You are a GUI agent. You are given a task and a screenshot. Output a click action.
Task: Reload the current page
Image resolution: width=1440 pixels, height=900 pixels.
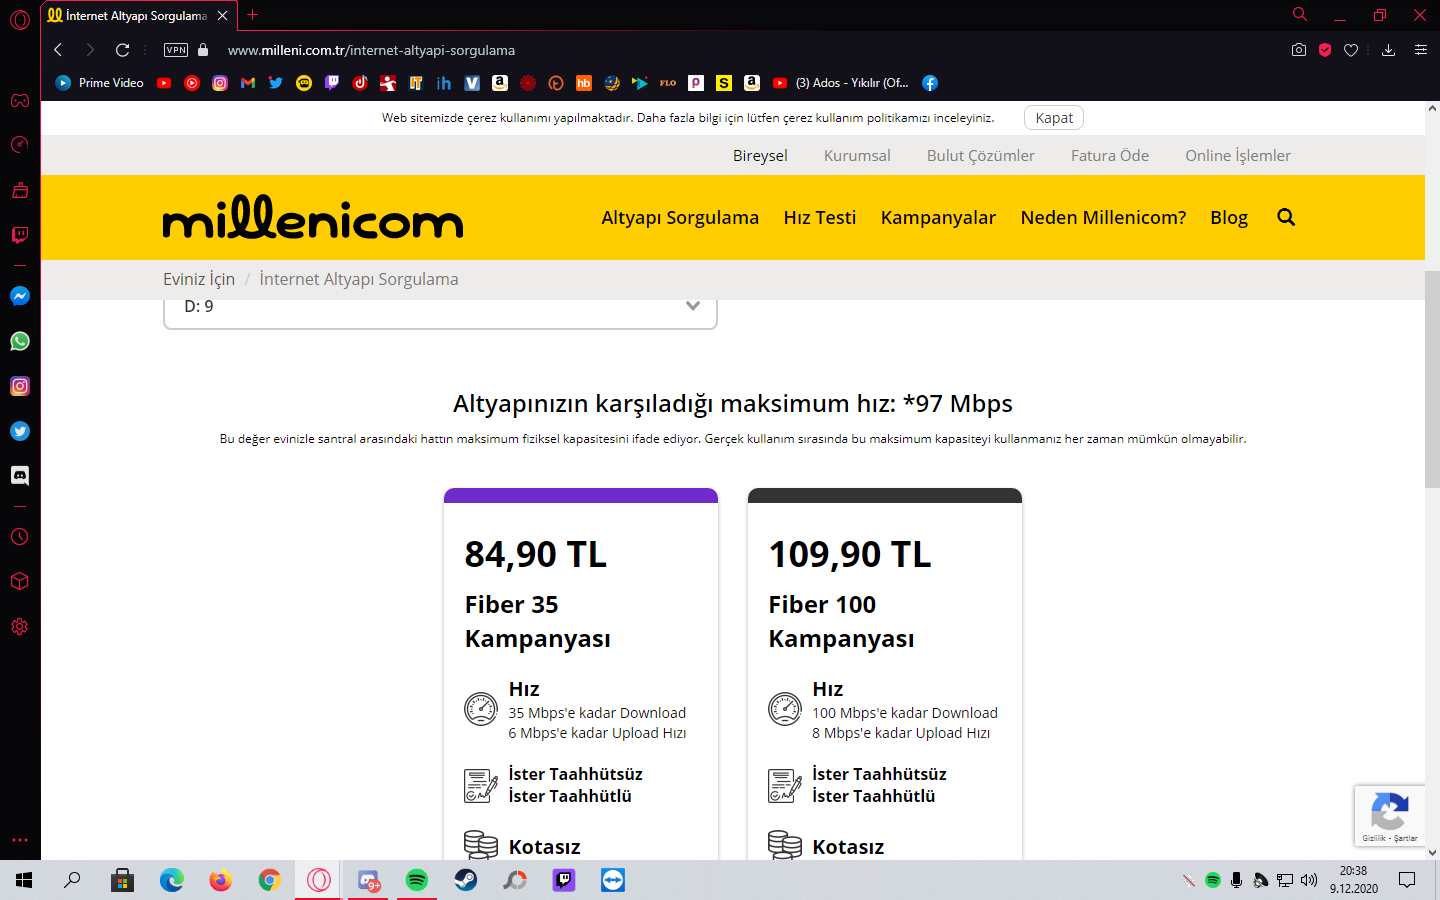123,50
